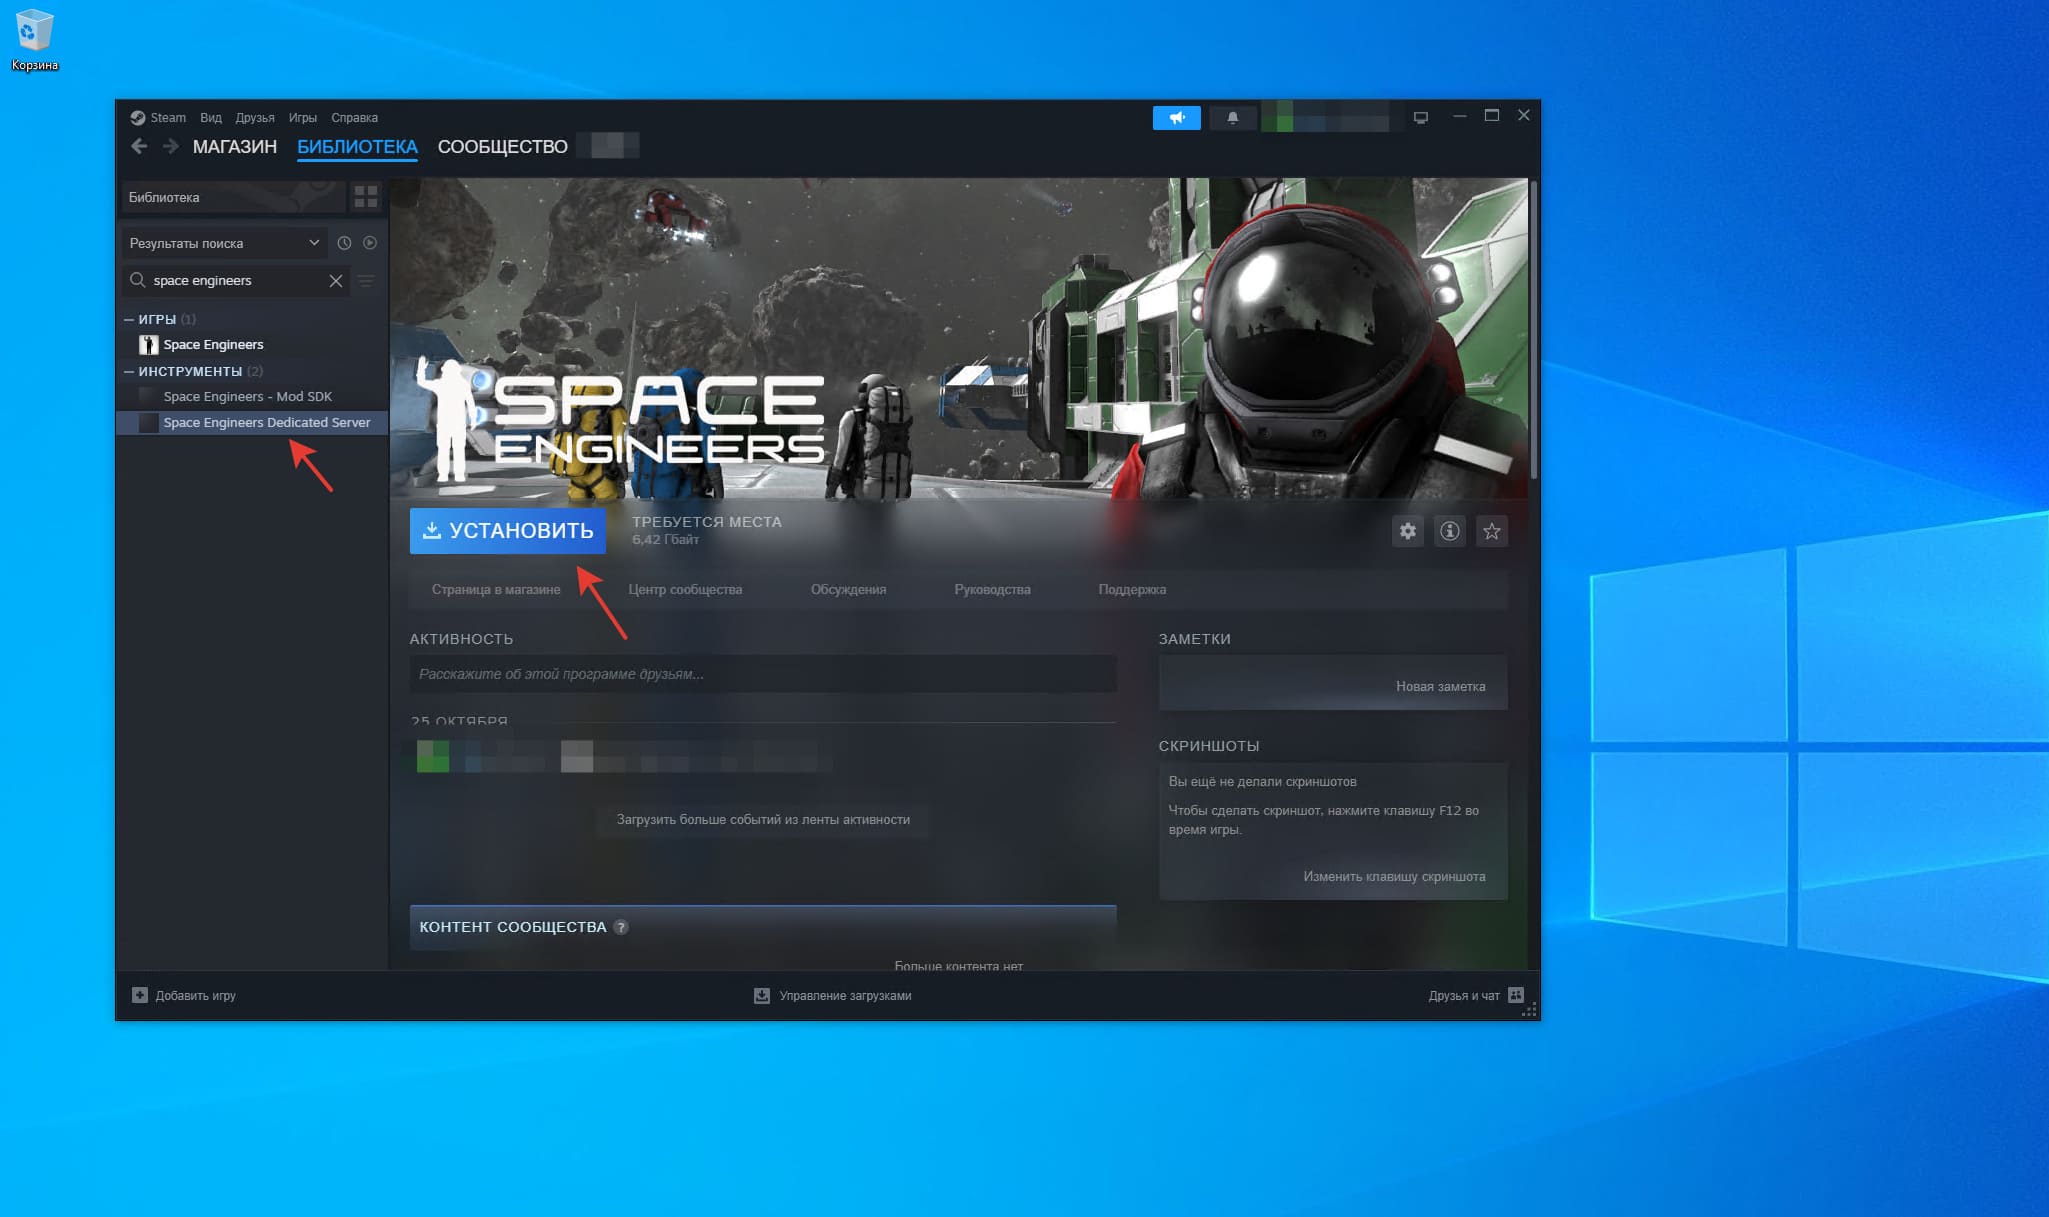This screenshot has width=2049, height=1217.
Task: Click the ready-to-play filter icon
Action: pyautogui.click(x=370, y=243)
